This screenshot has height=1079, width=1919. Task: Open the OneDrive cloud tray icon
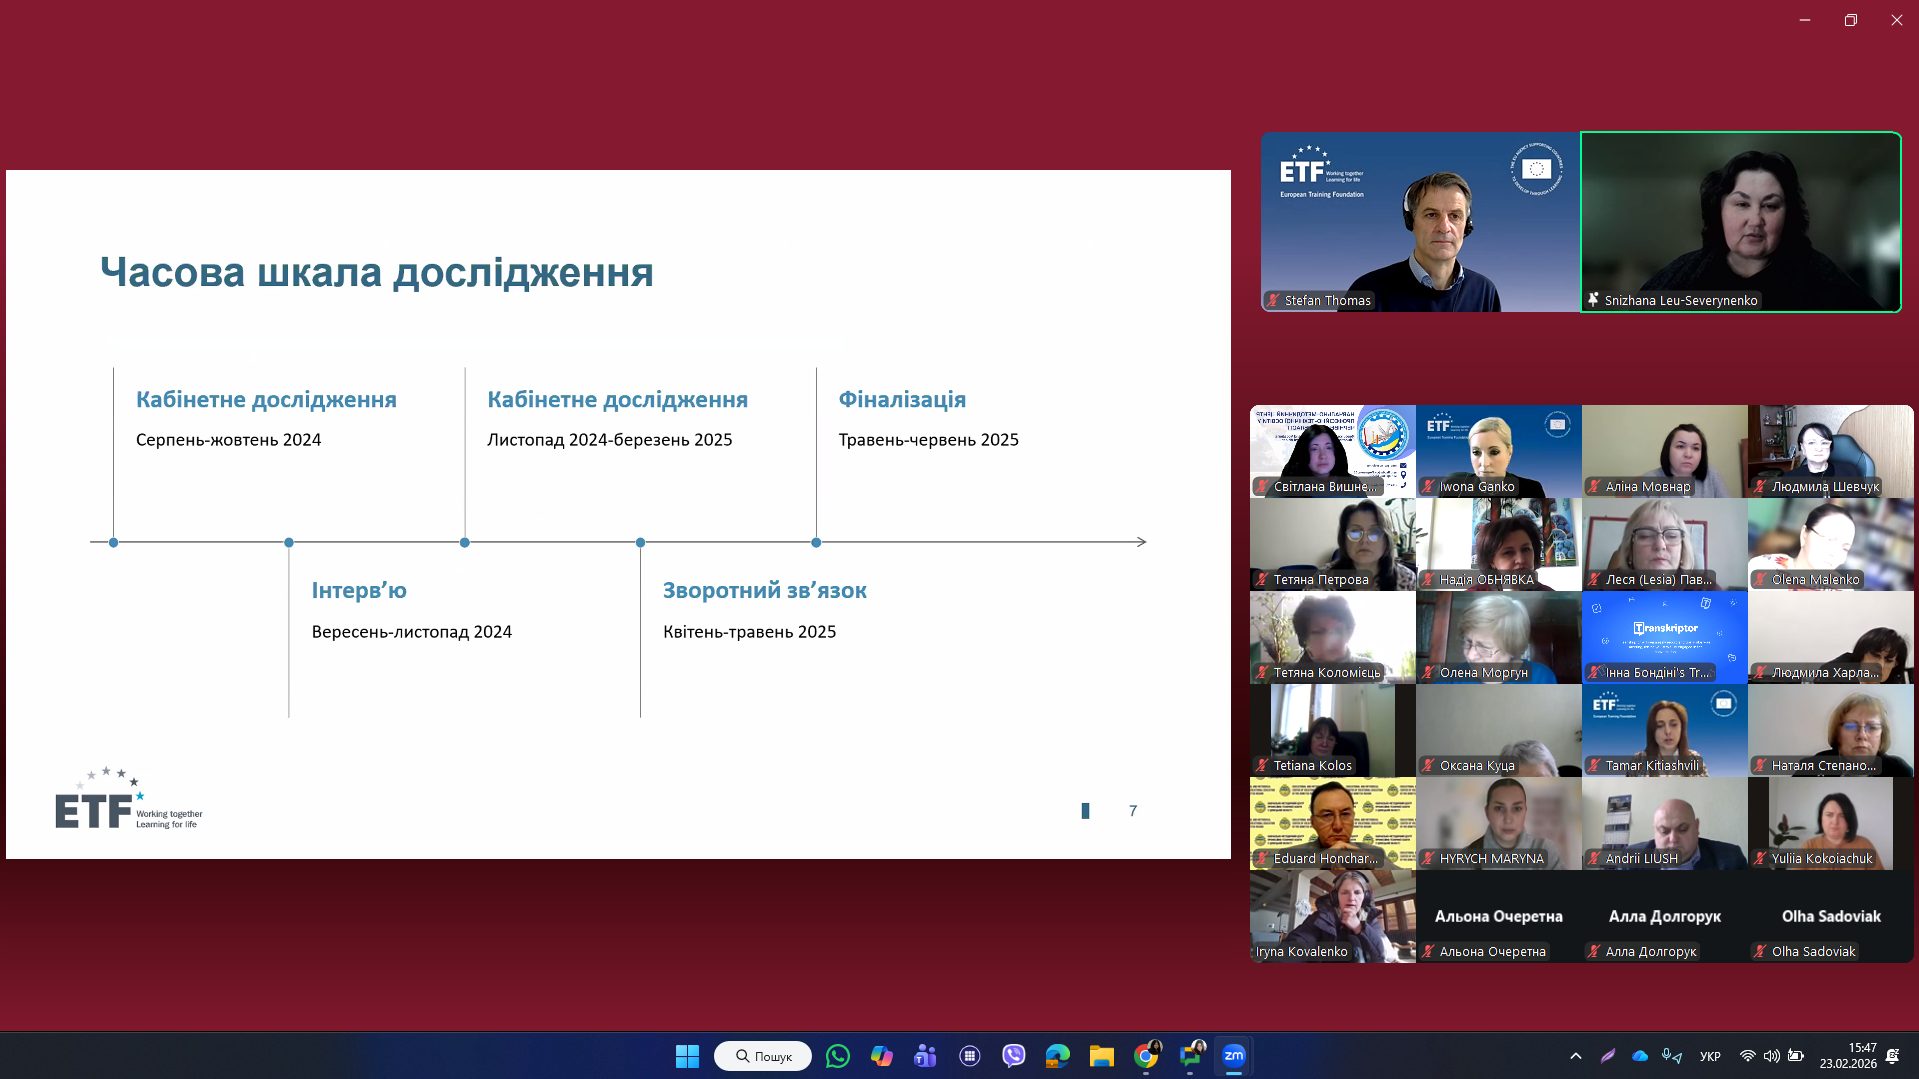click(1640, 1056)
